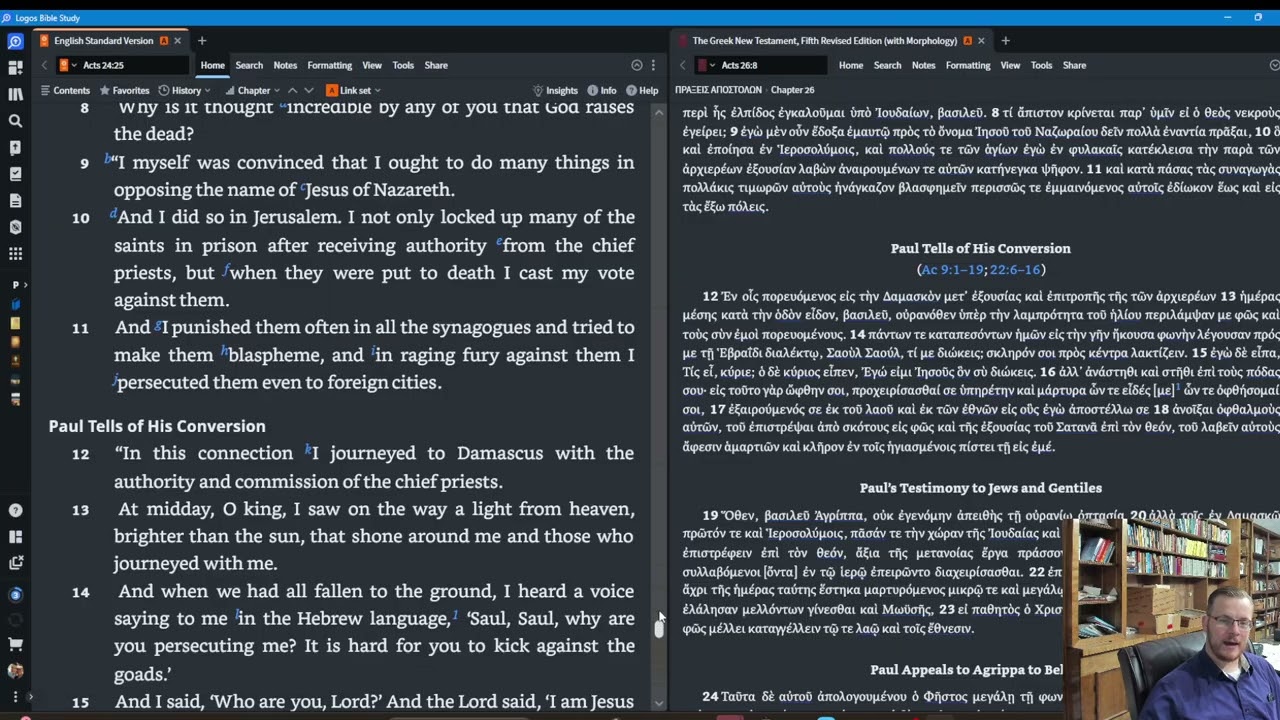Open Info for the ESV resource
The width and height of the screenshot is (1280, 720).
point(601,90)
